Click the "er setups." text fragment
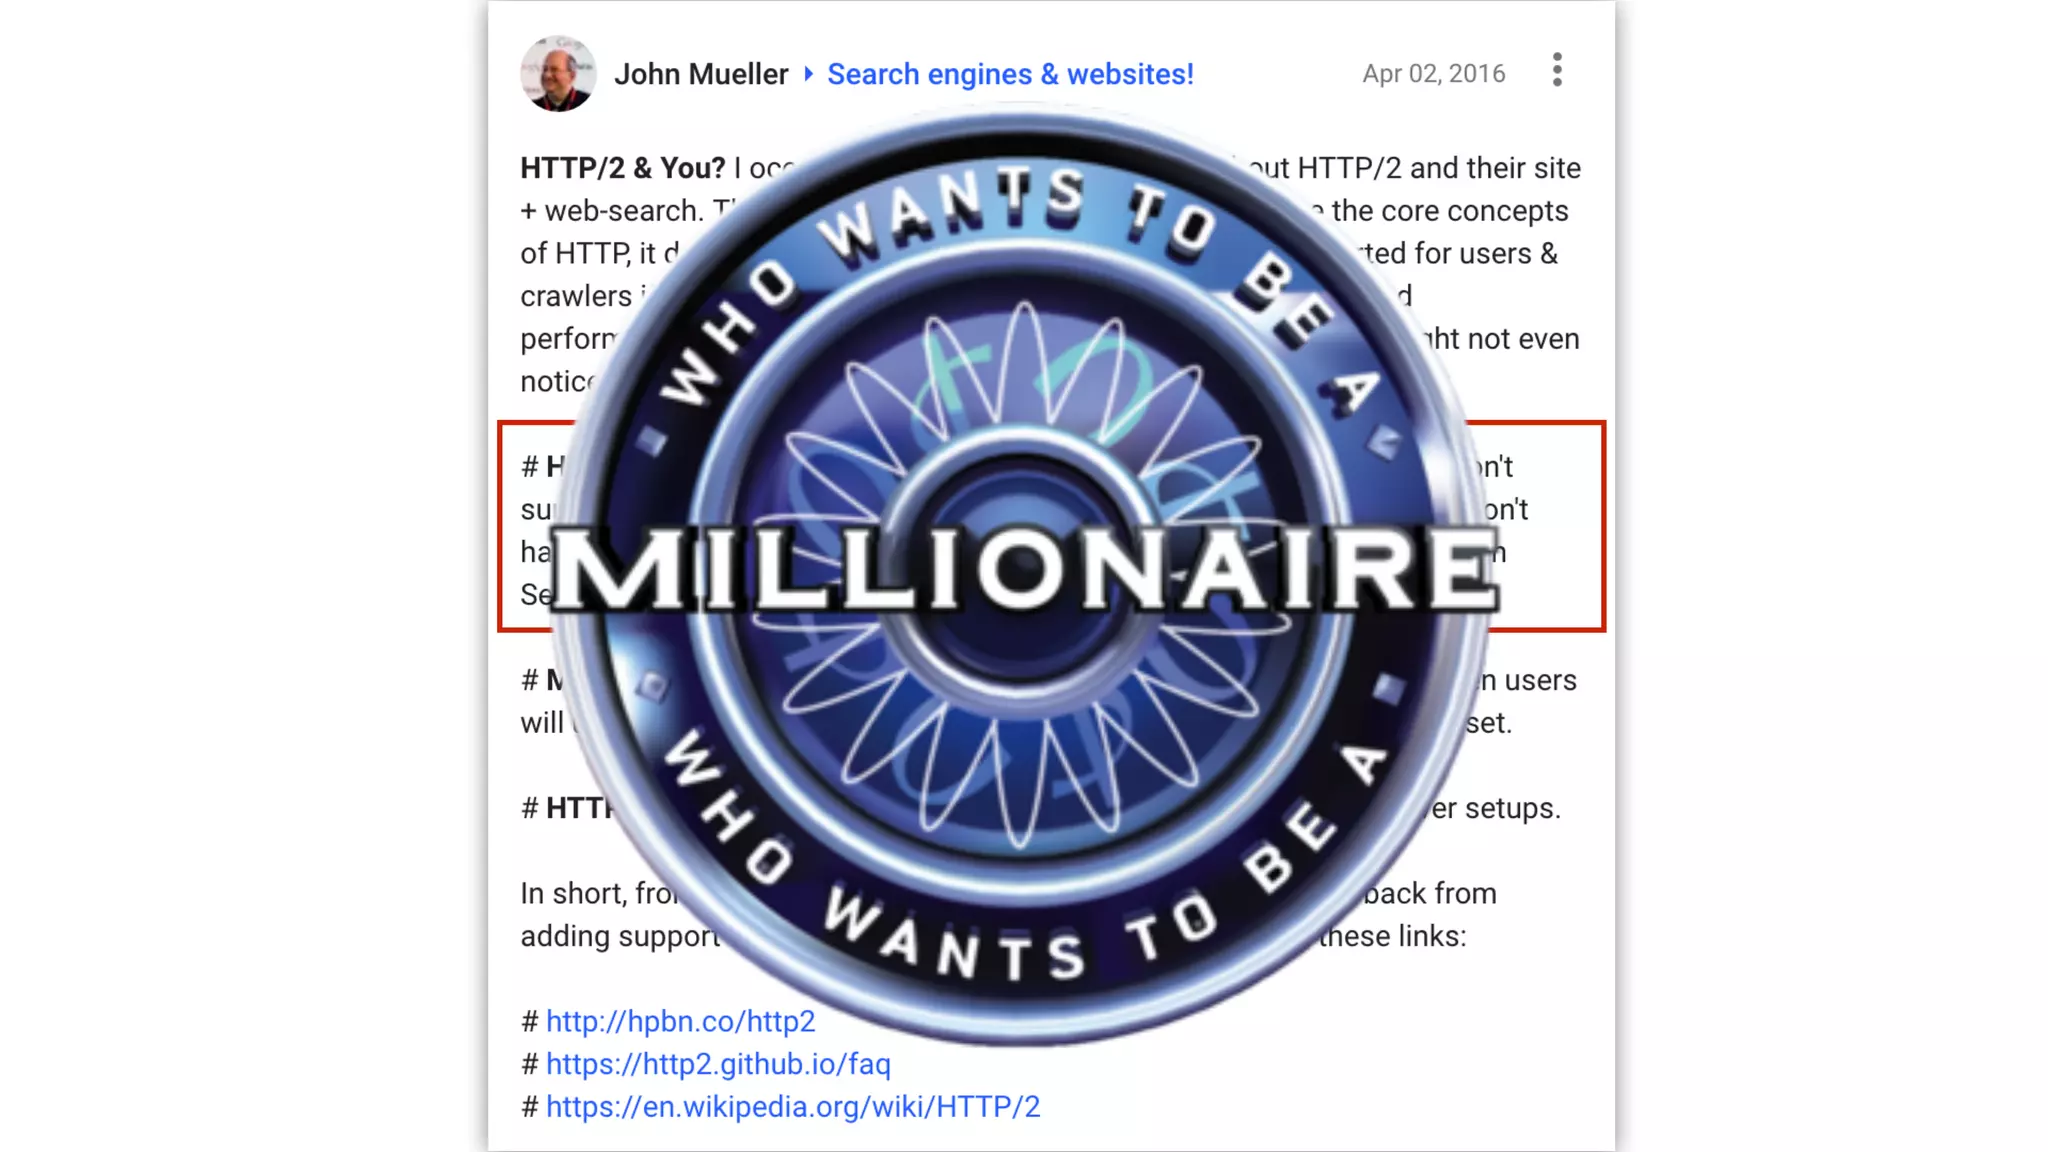Screen dimensions: 2048x1152 coord(1496,808)
